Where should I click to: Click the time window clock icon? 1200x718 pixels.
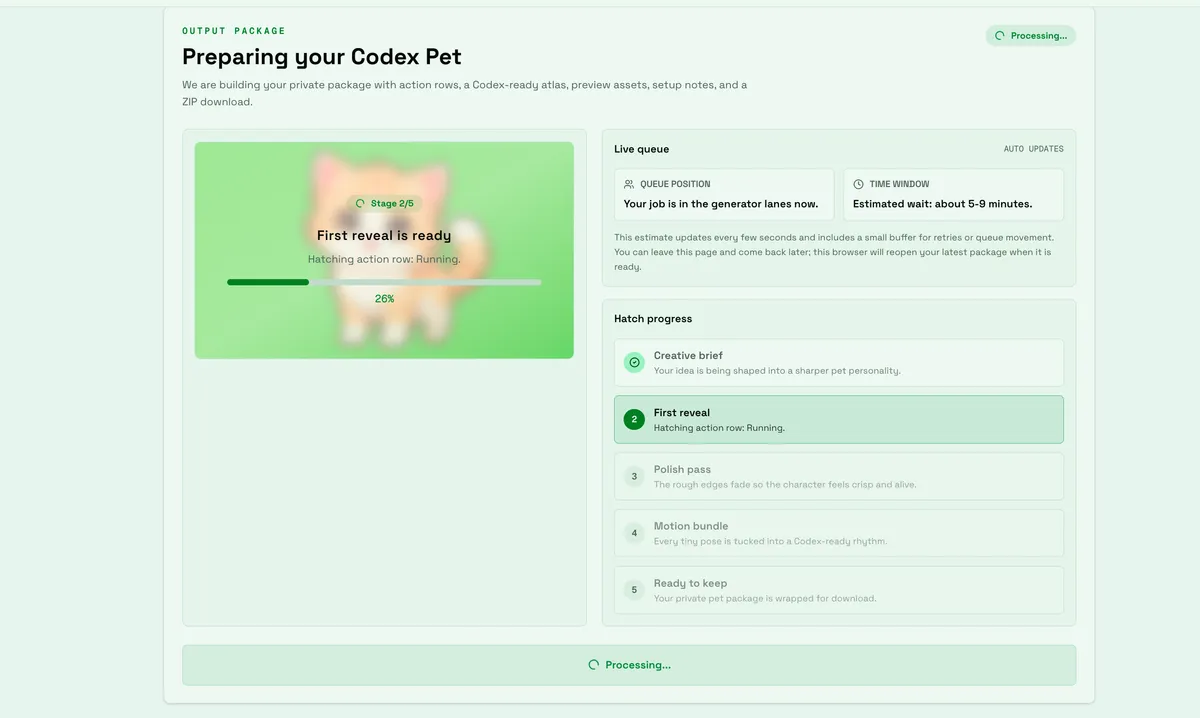point(858,184)
